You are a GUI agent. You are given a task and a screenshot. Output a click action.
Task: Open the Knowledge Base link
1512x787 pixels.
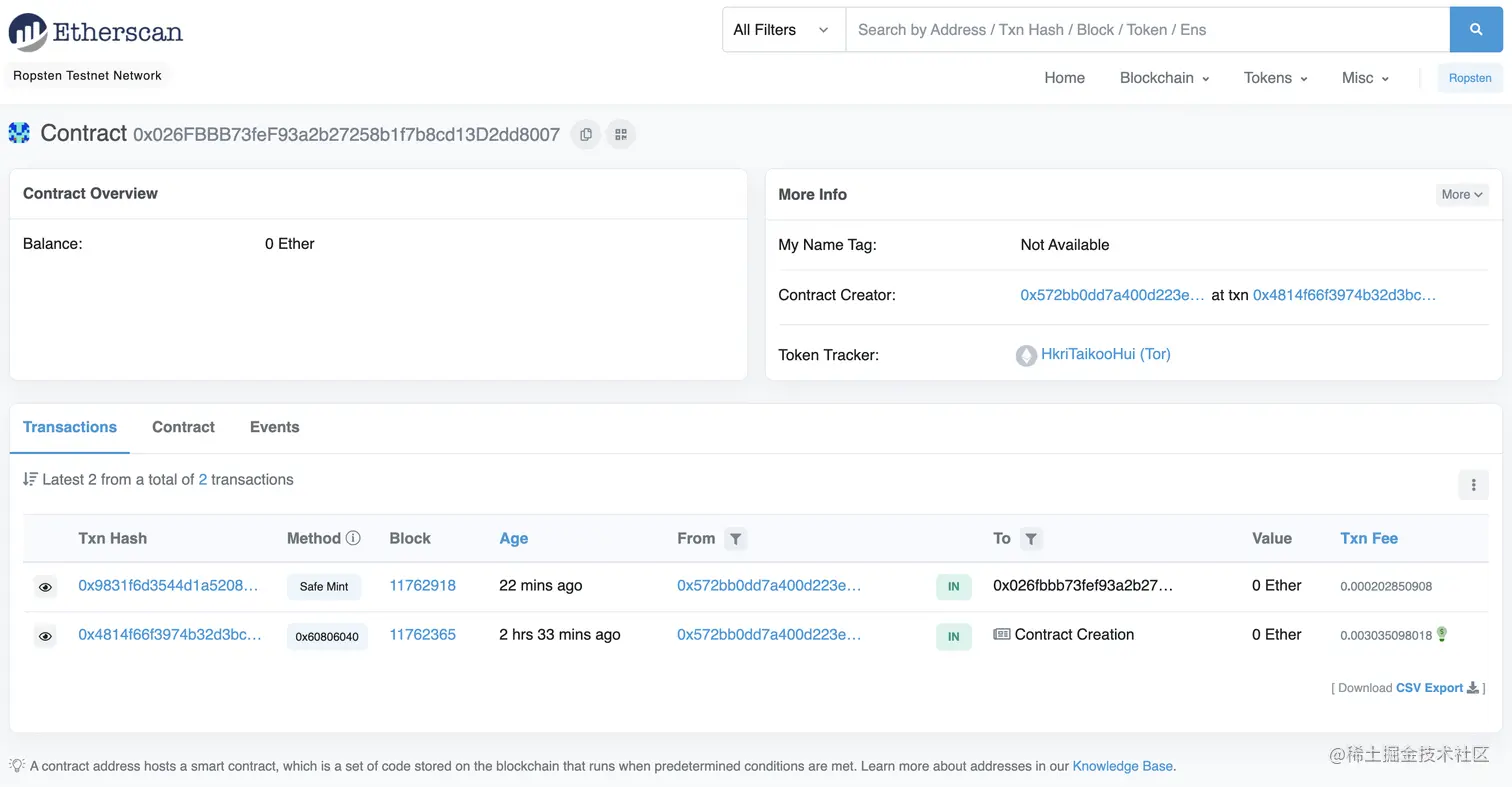click(1122, 766)
